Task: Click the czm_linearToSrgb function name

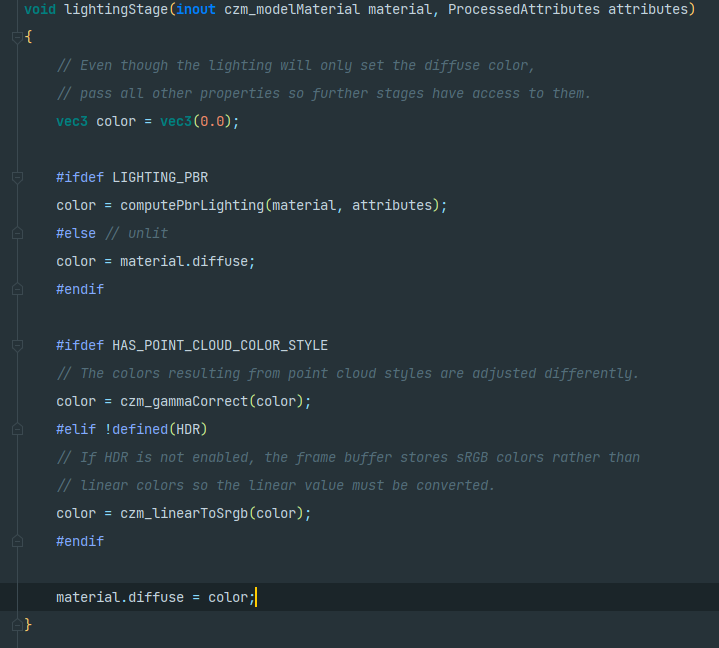Action: pyautogui.click(x=184, y=514)
